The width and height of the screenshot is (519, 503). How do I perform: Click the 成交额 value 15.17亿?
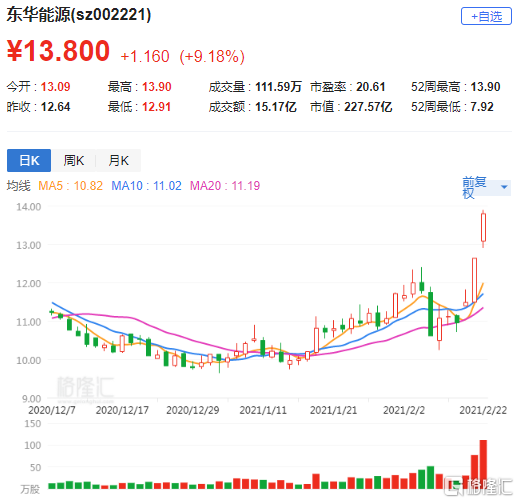tap(276, 107)
